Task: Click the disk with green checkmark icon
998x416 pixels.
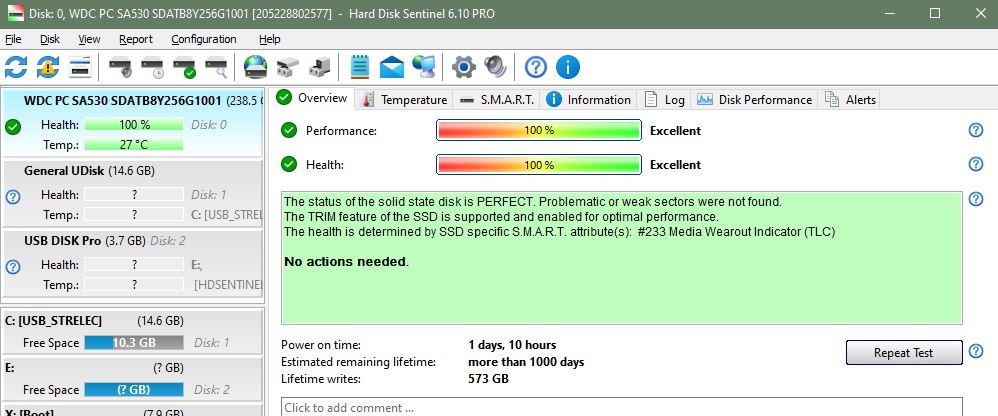Action: tap(184, 67)
